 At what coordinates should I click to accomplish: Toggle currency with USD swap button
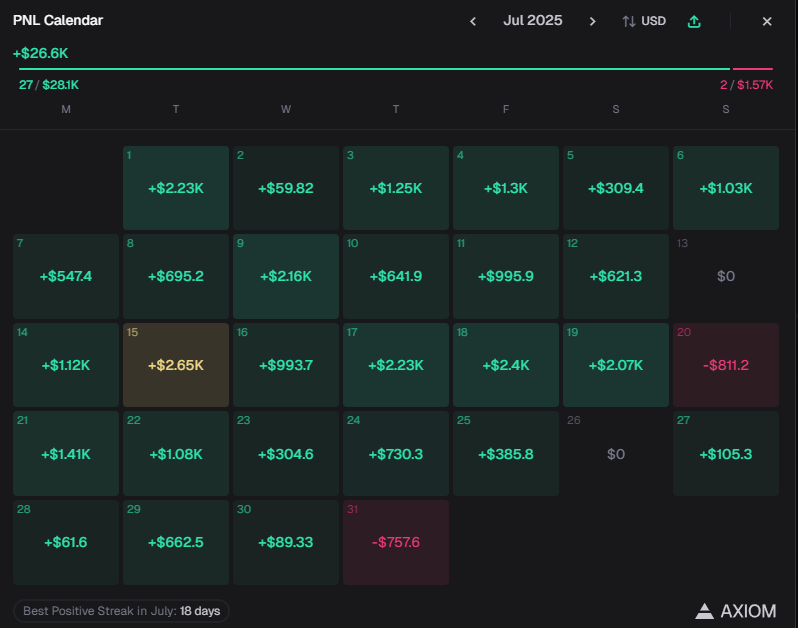pyautogui.click(x=644, y=21)
